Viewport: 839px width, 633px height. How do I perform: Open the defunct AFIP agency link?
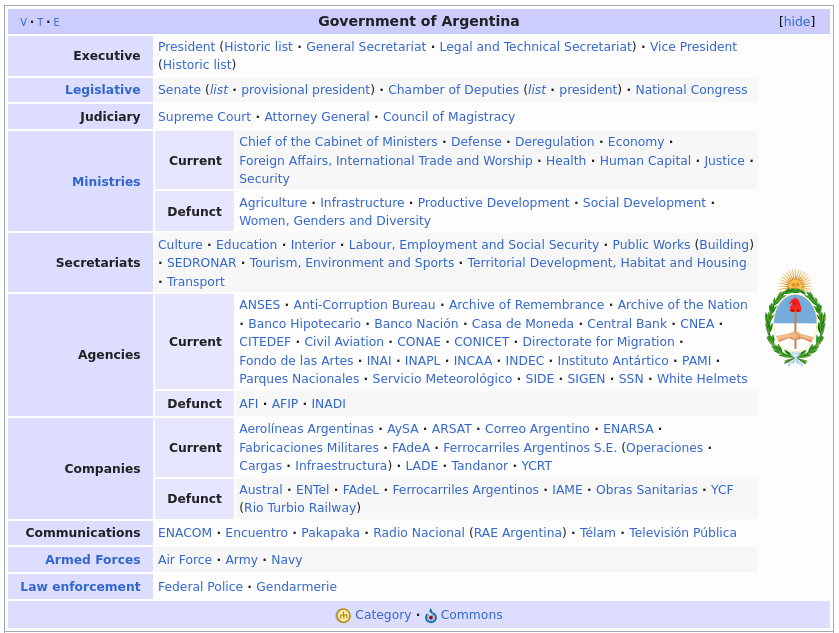[x=285, y=403]
